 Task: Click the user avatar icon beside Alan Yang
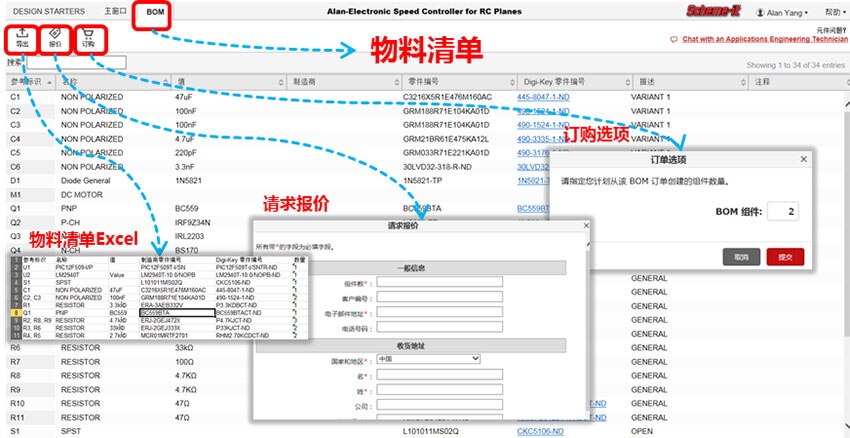click(760, 12)
